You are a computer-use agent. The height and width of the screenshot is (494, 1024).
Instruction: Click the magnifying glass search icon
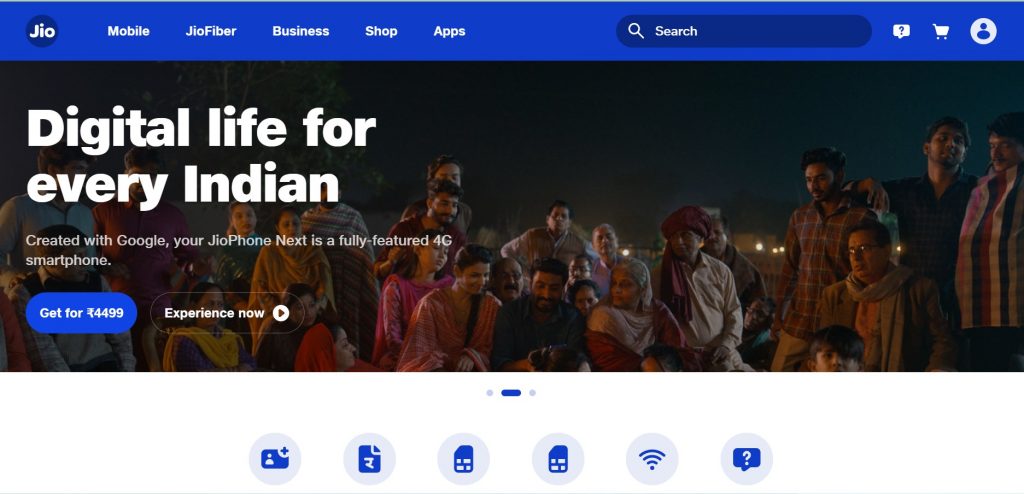click(x=635, y=31)
